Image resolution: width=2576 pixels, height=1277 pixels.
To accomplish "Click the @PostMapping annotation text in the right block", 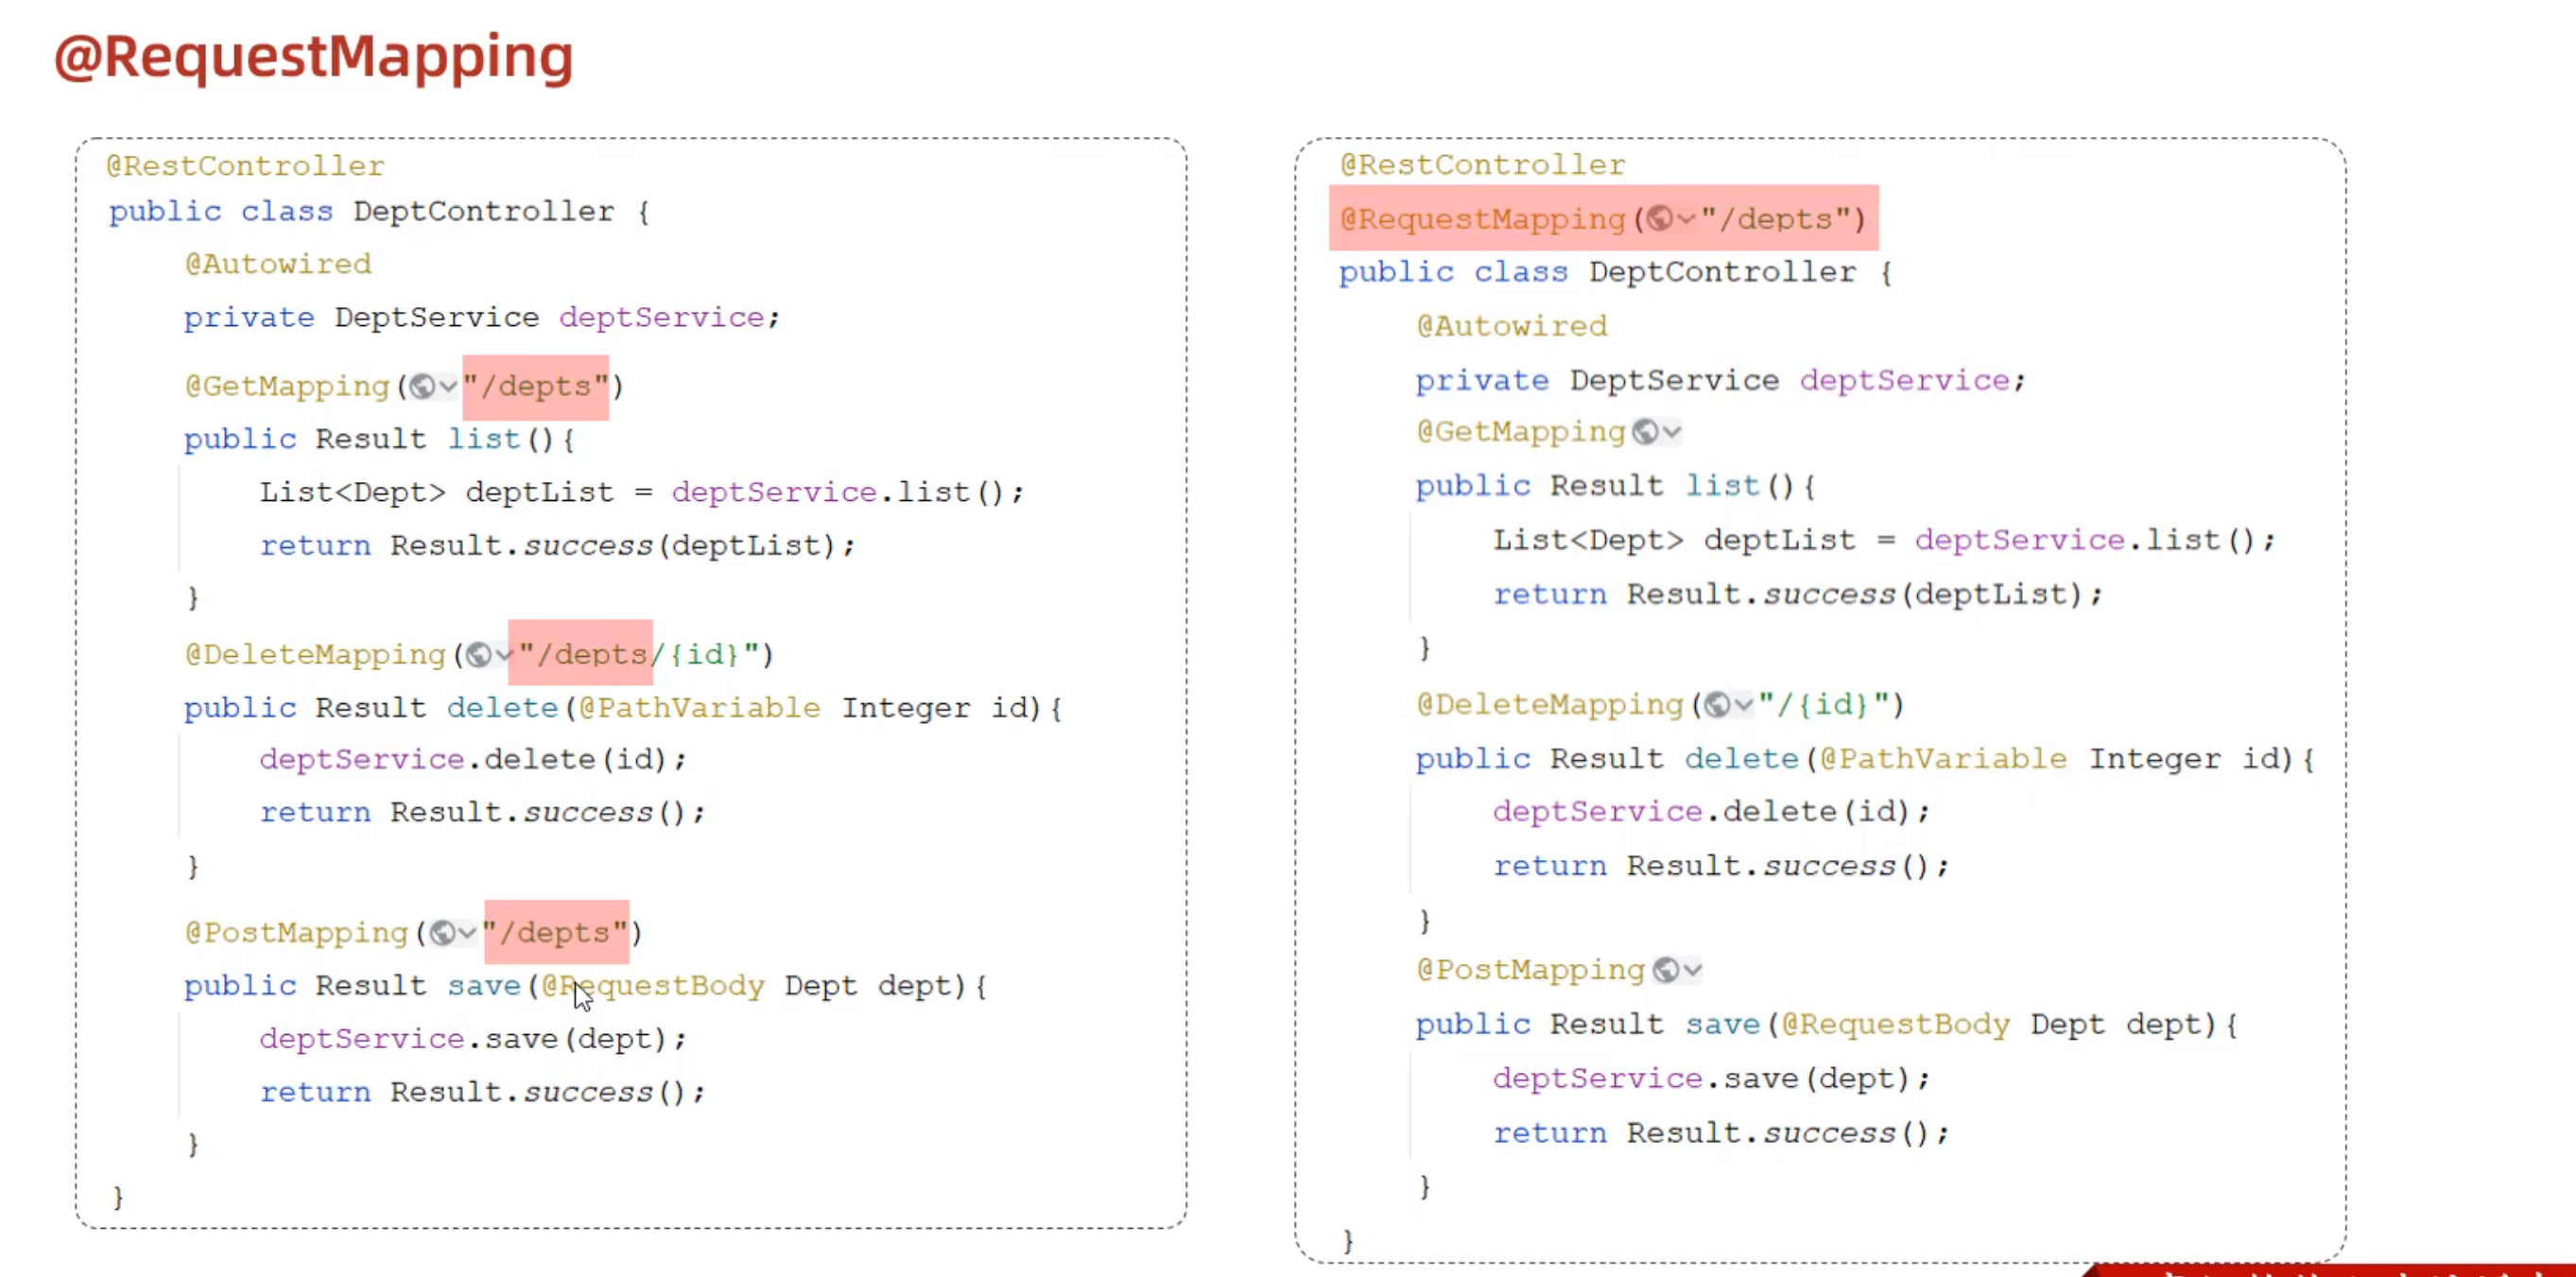I will point(1531,970).
